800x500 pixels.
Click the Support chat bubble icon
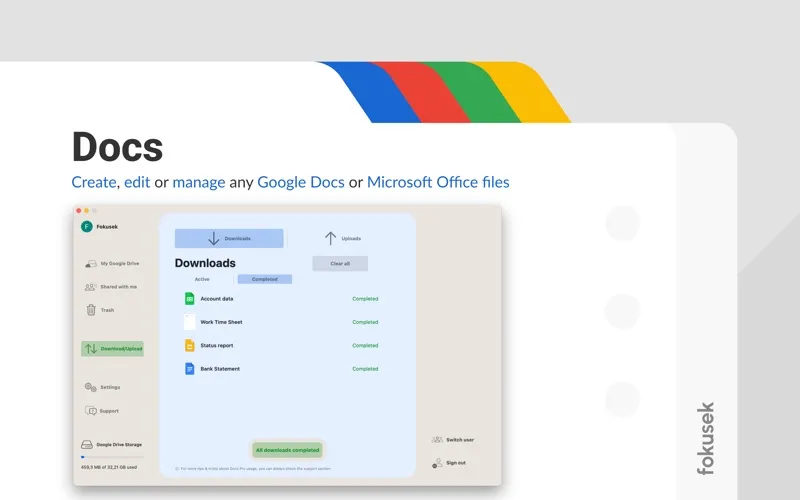(90, 411)
